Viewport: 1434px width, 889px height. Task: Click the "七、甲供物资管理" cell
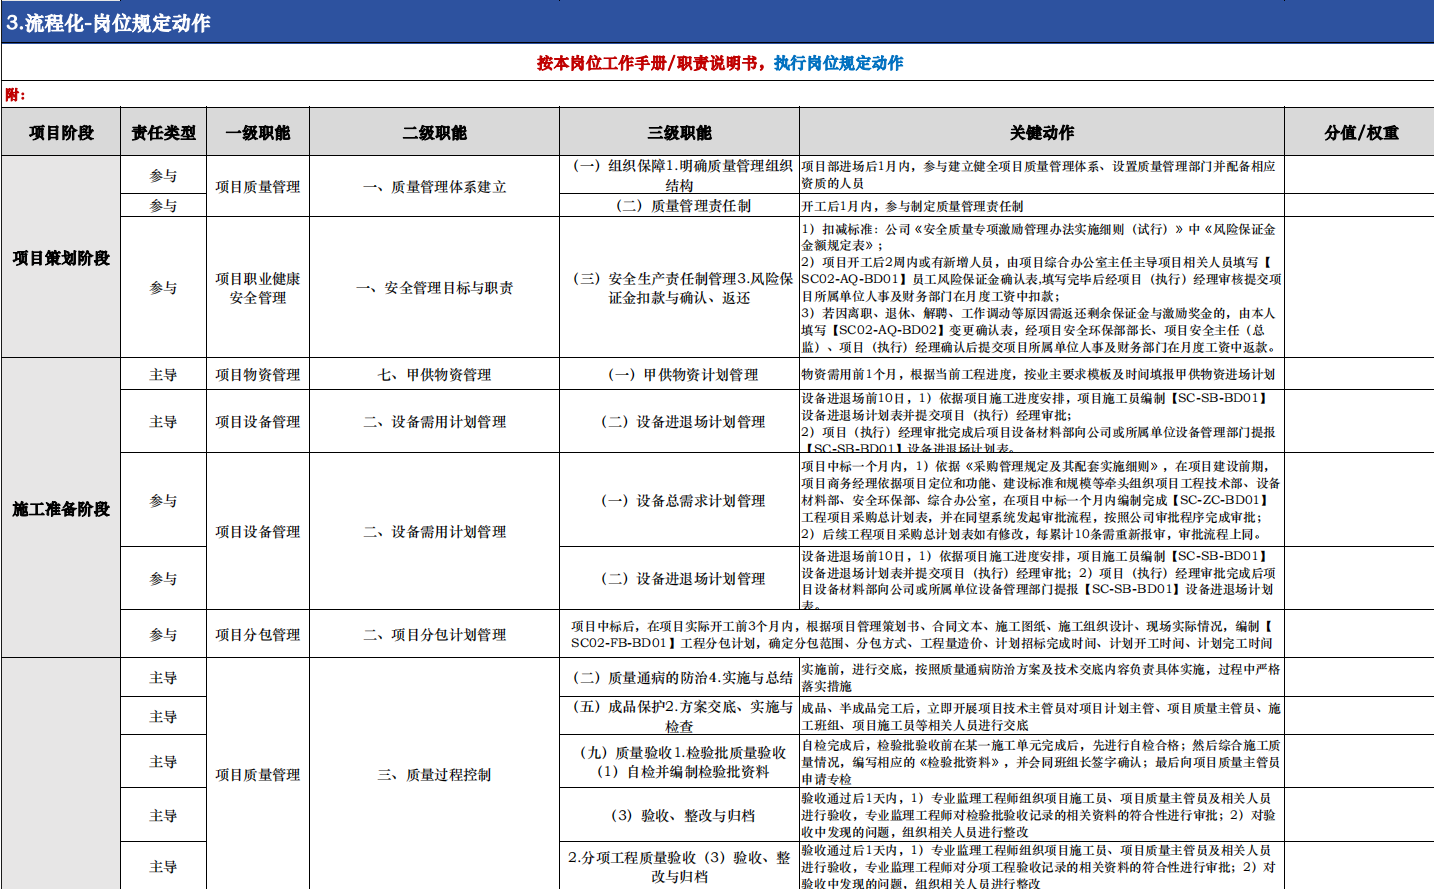pyautogui.click(x=434, y=375)
